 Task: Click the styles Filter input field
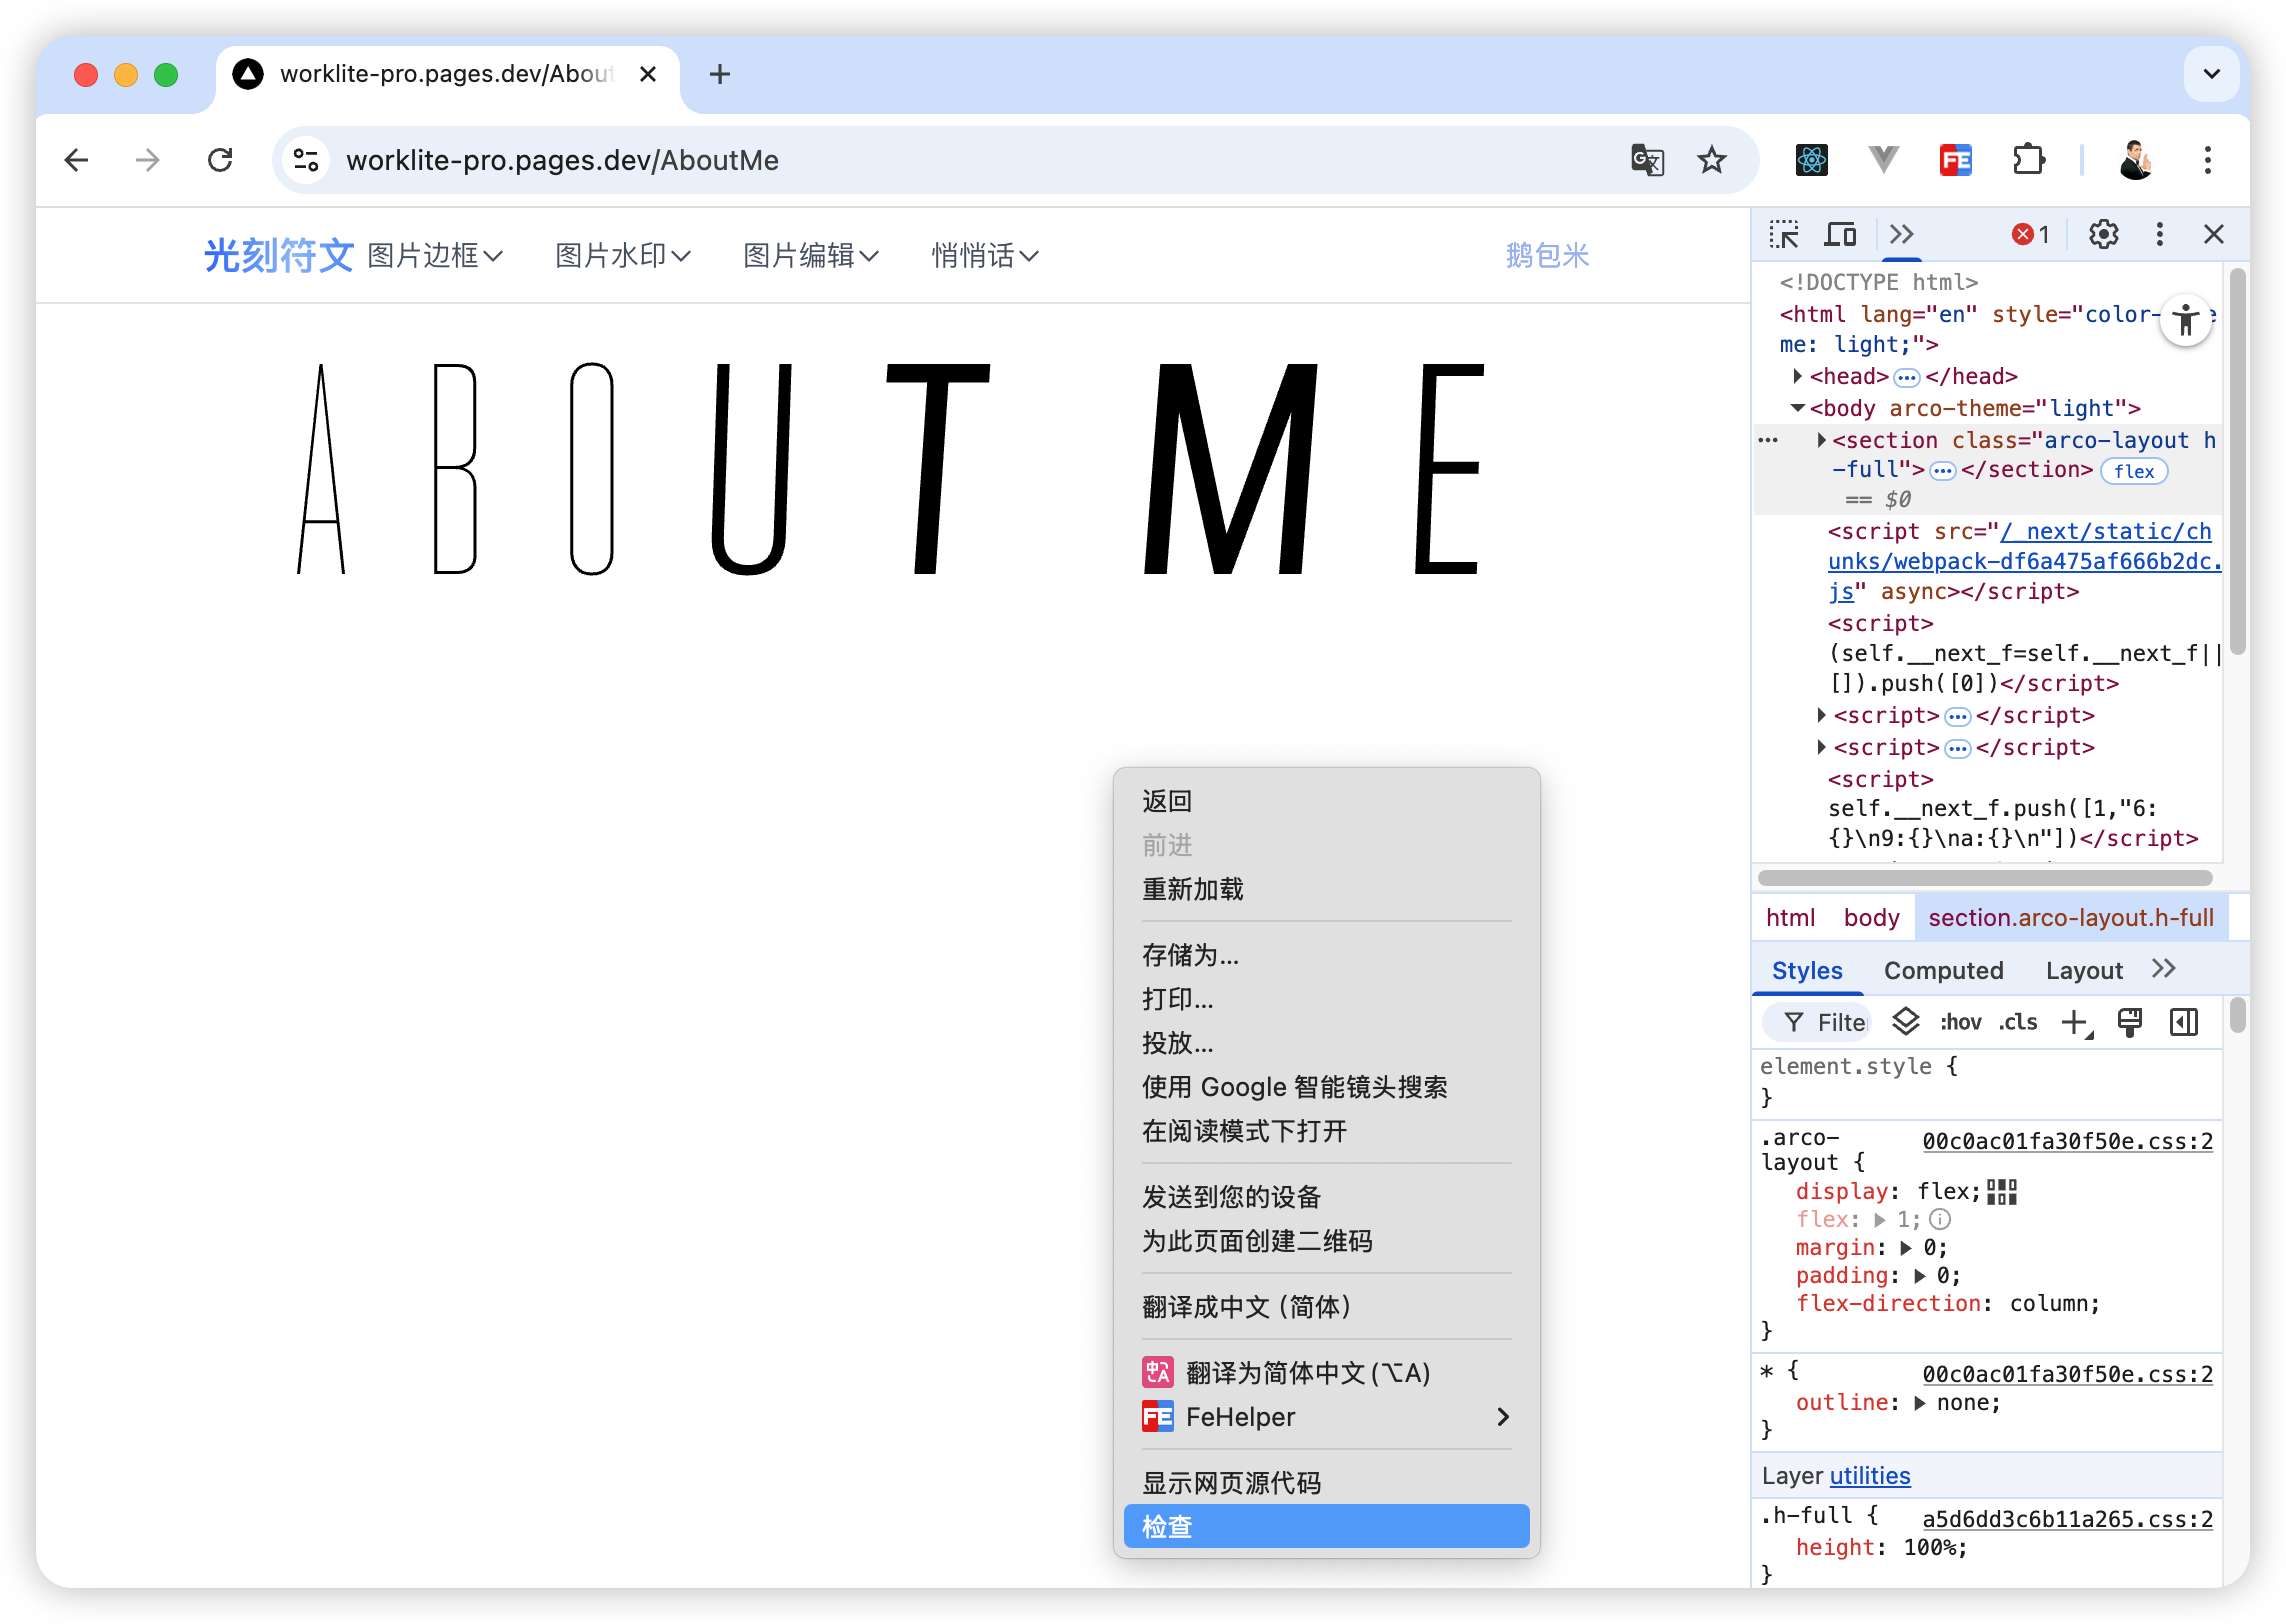click(1840, 1022)
